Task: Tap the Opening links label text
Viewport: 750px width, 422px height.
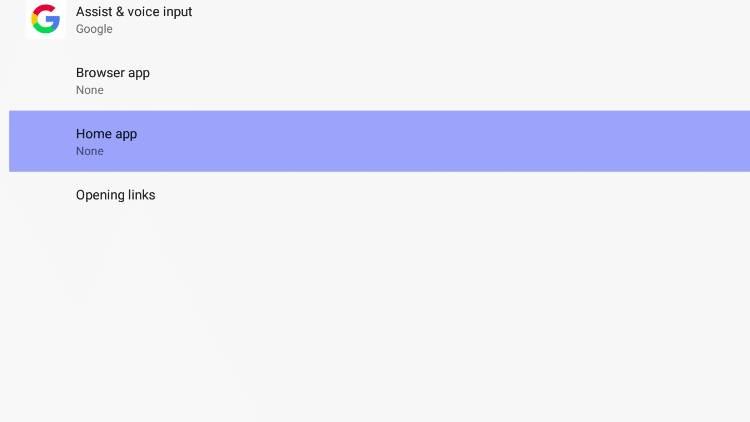Action: pos(115,195)
